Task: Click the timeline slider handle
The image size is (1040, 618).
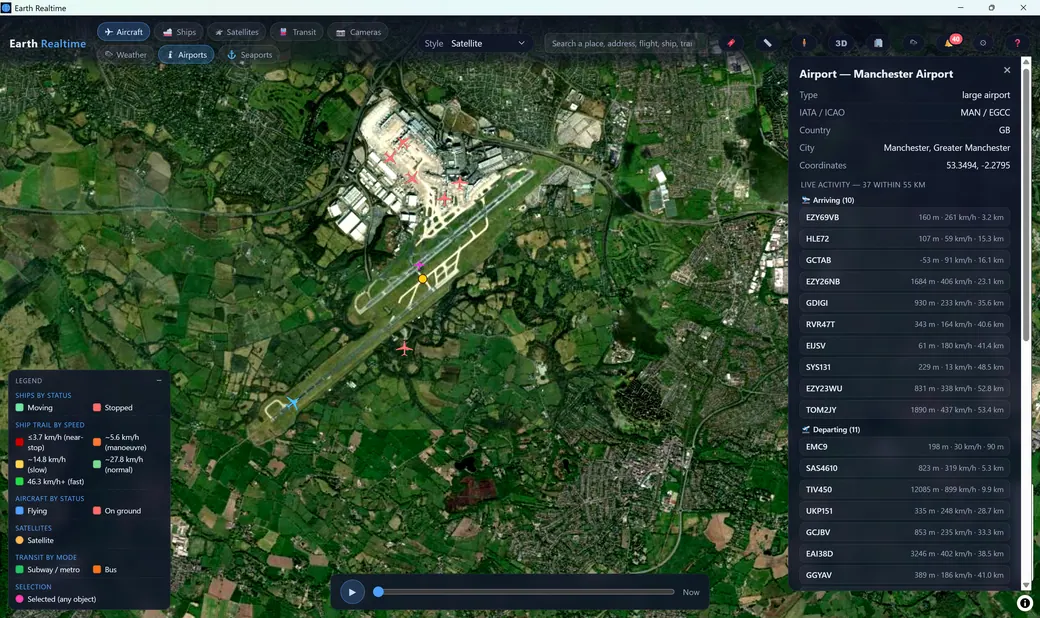Action: (378, 591)
